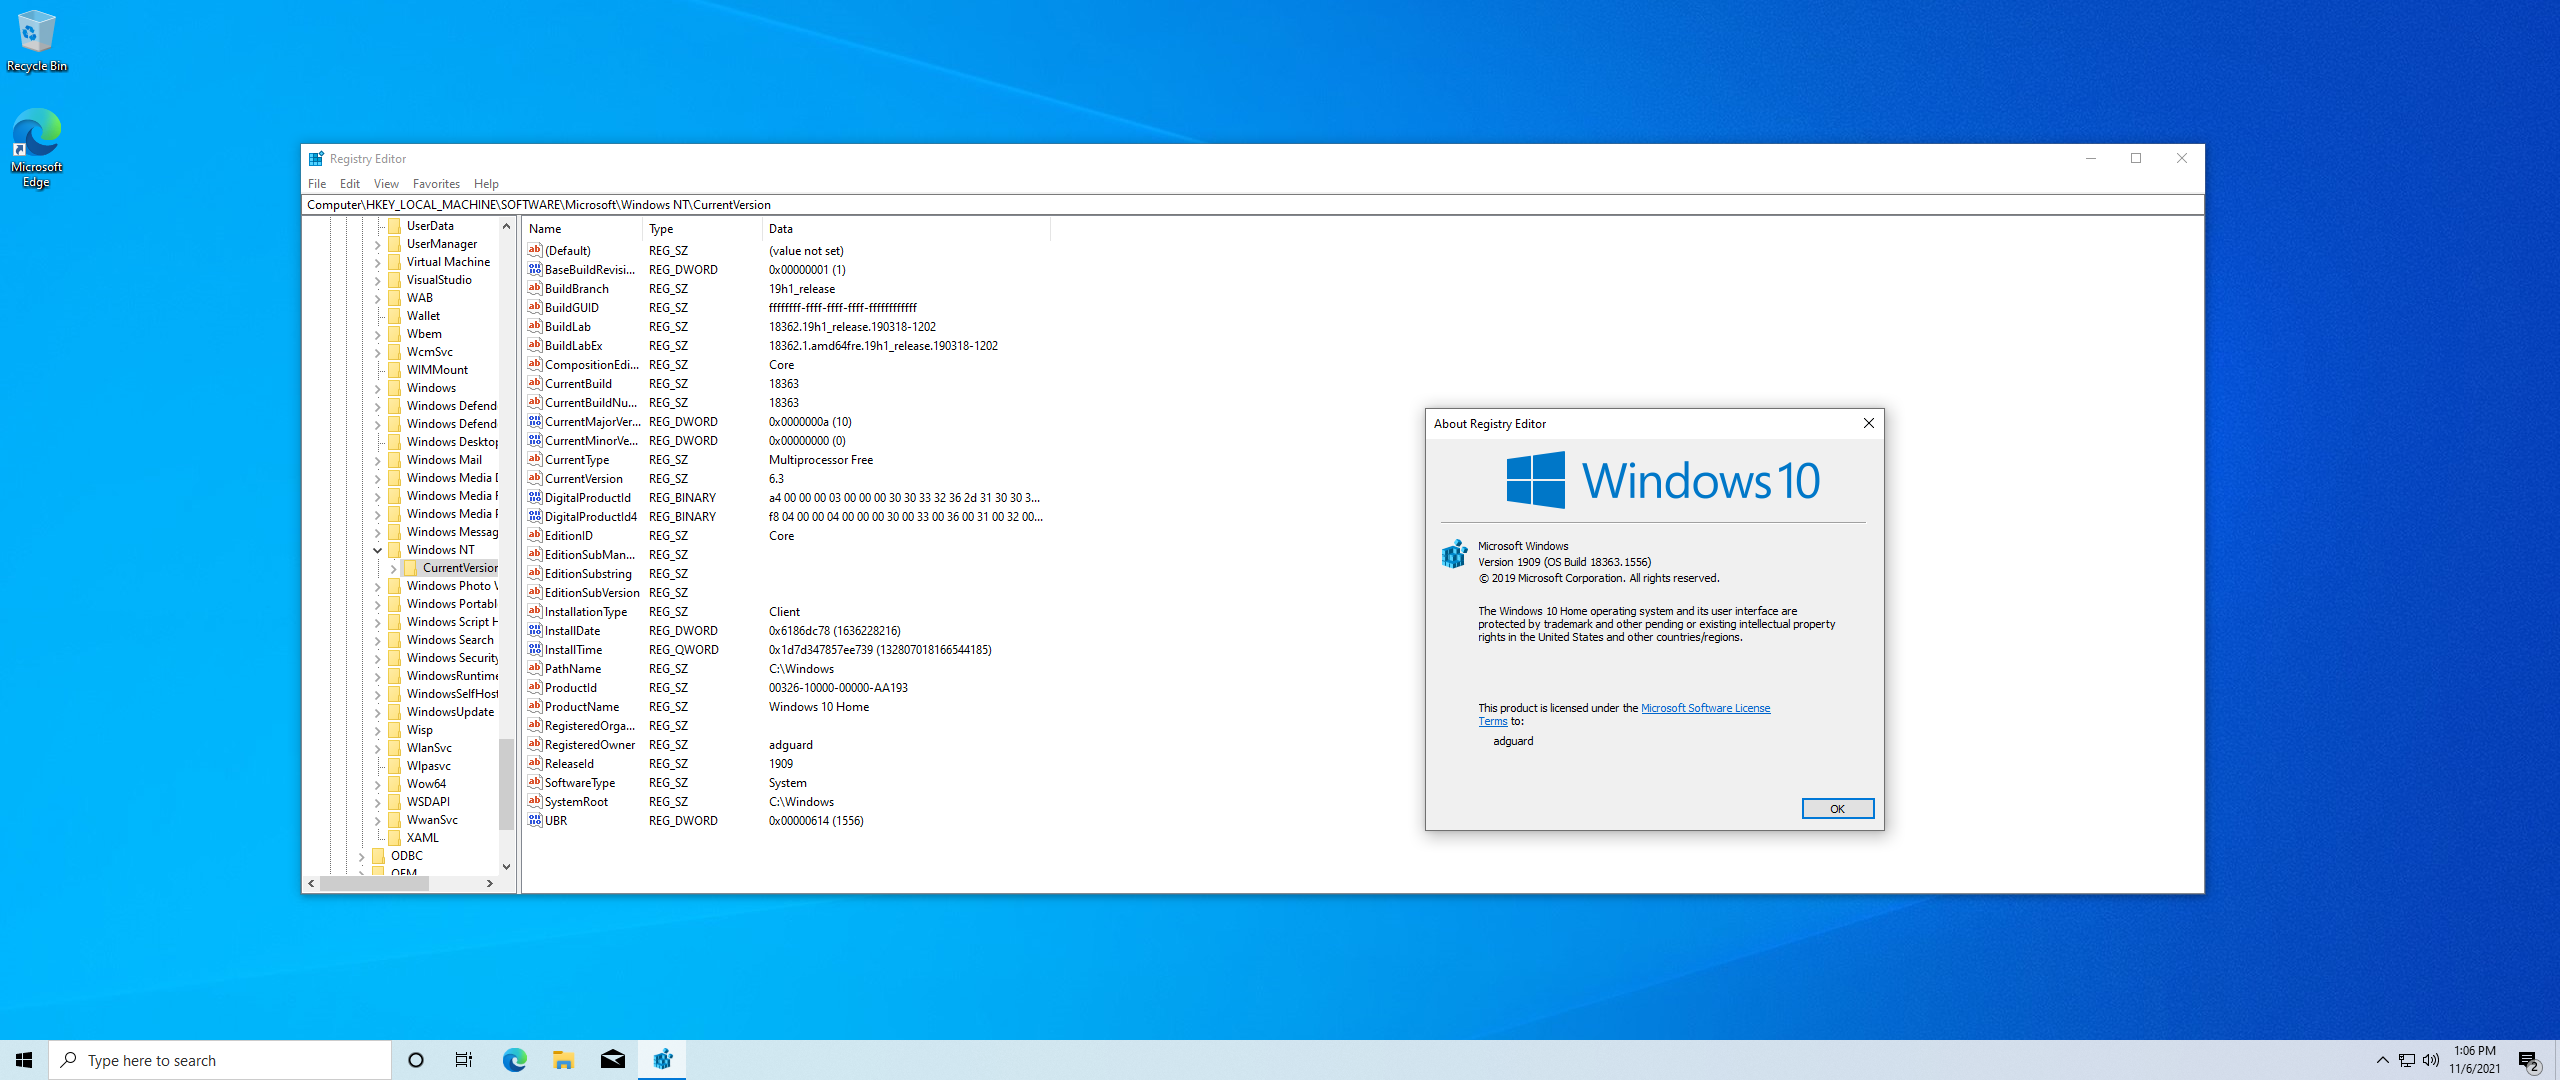Click the Wallet folder icon in tree
The height and width of the screenshot is (1080, 2560).
[394, 316]
